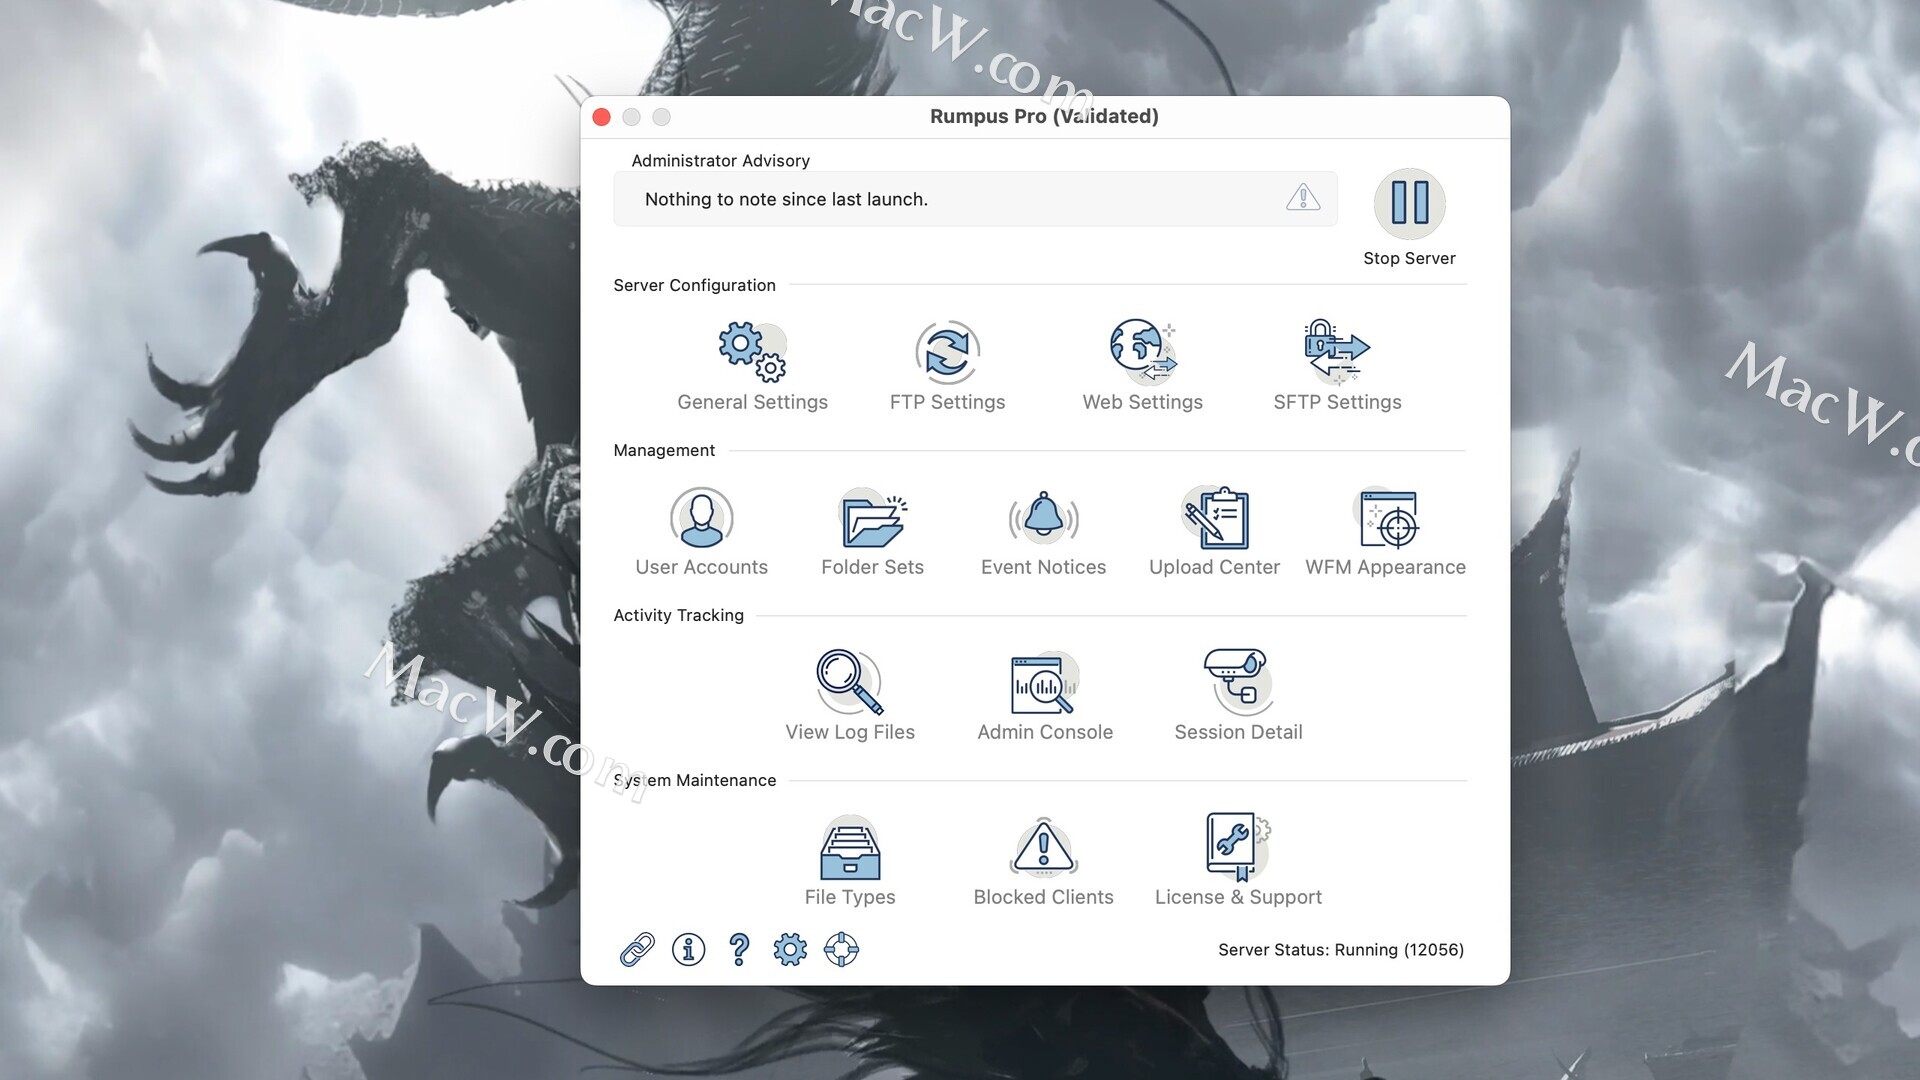The height and width of the screenshot is (1080, 1920).
Task: Open Session Detail camera icon
Action: pos(1237,681)
